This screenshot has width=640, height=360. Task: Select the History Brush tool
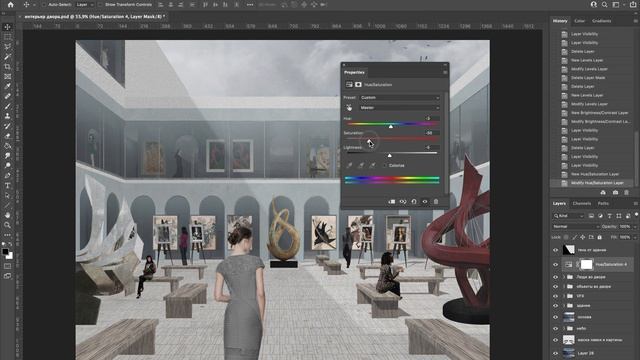[7, 126]
